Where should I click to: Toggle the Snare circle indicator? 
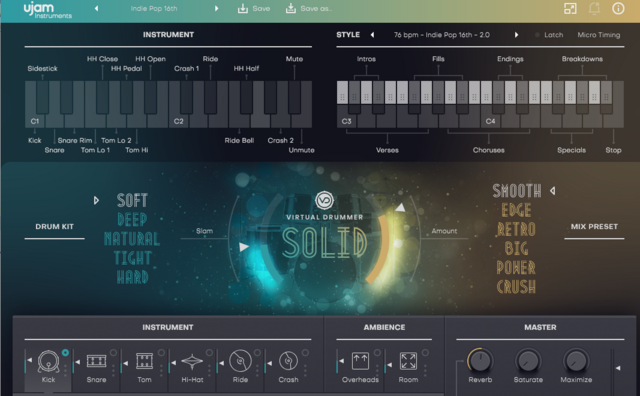pos(113,353)
